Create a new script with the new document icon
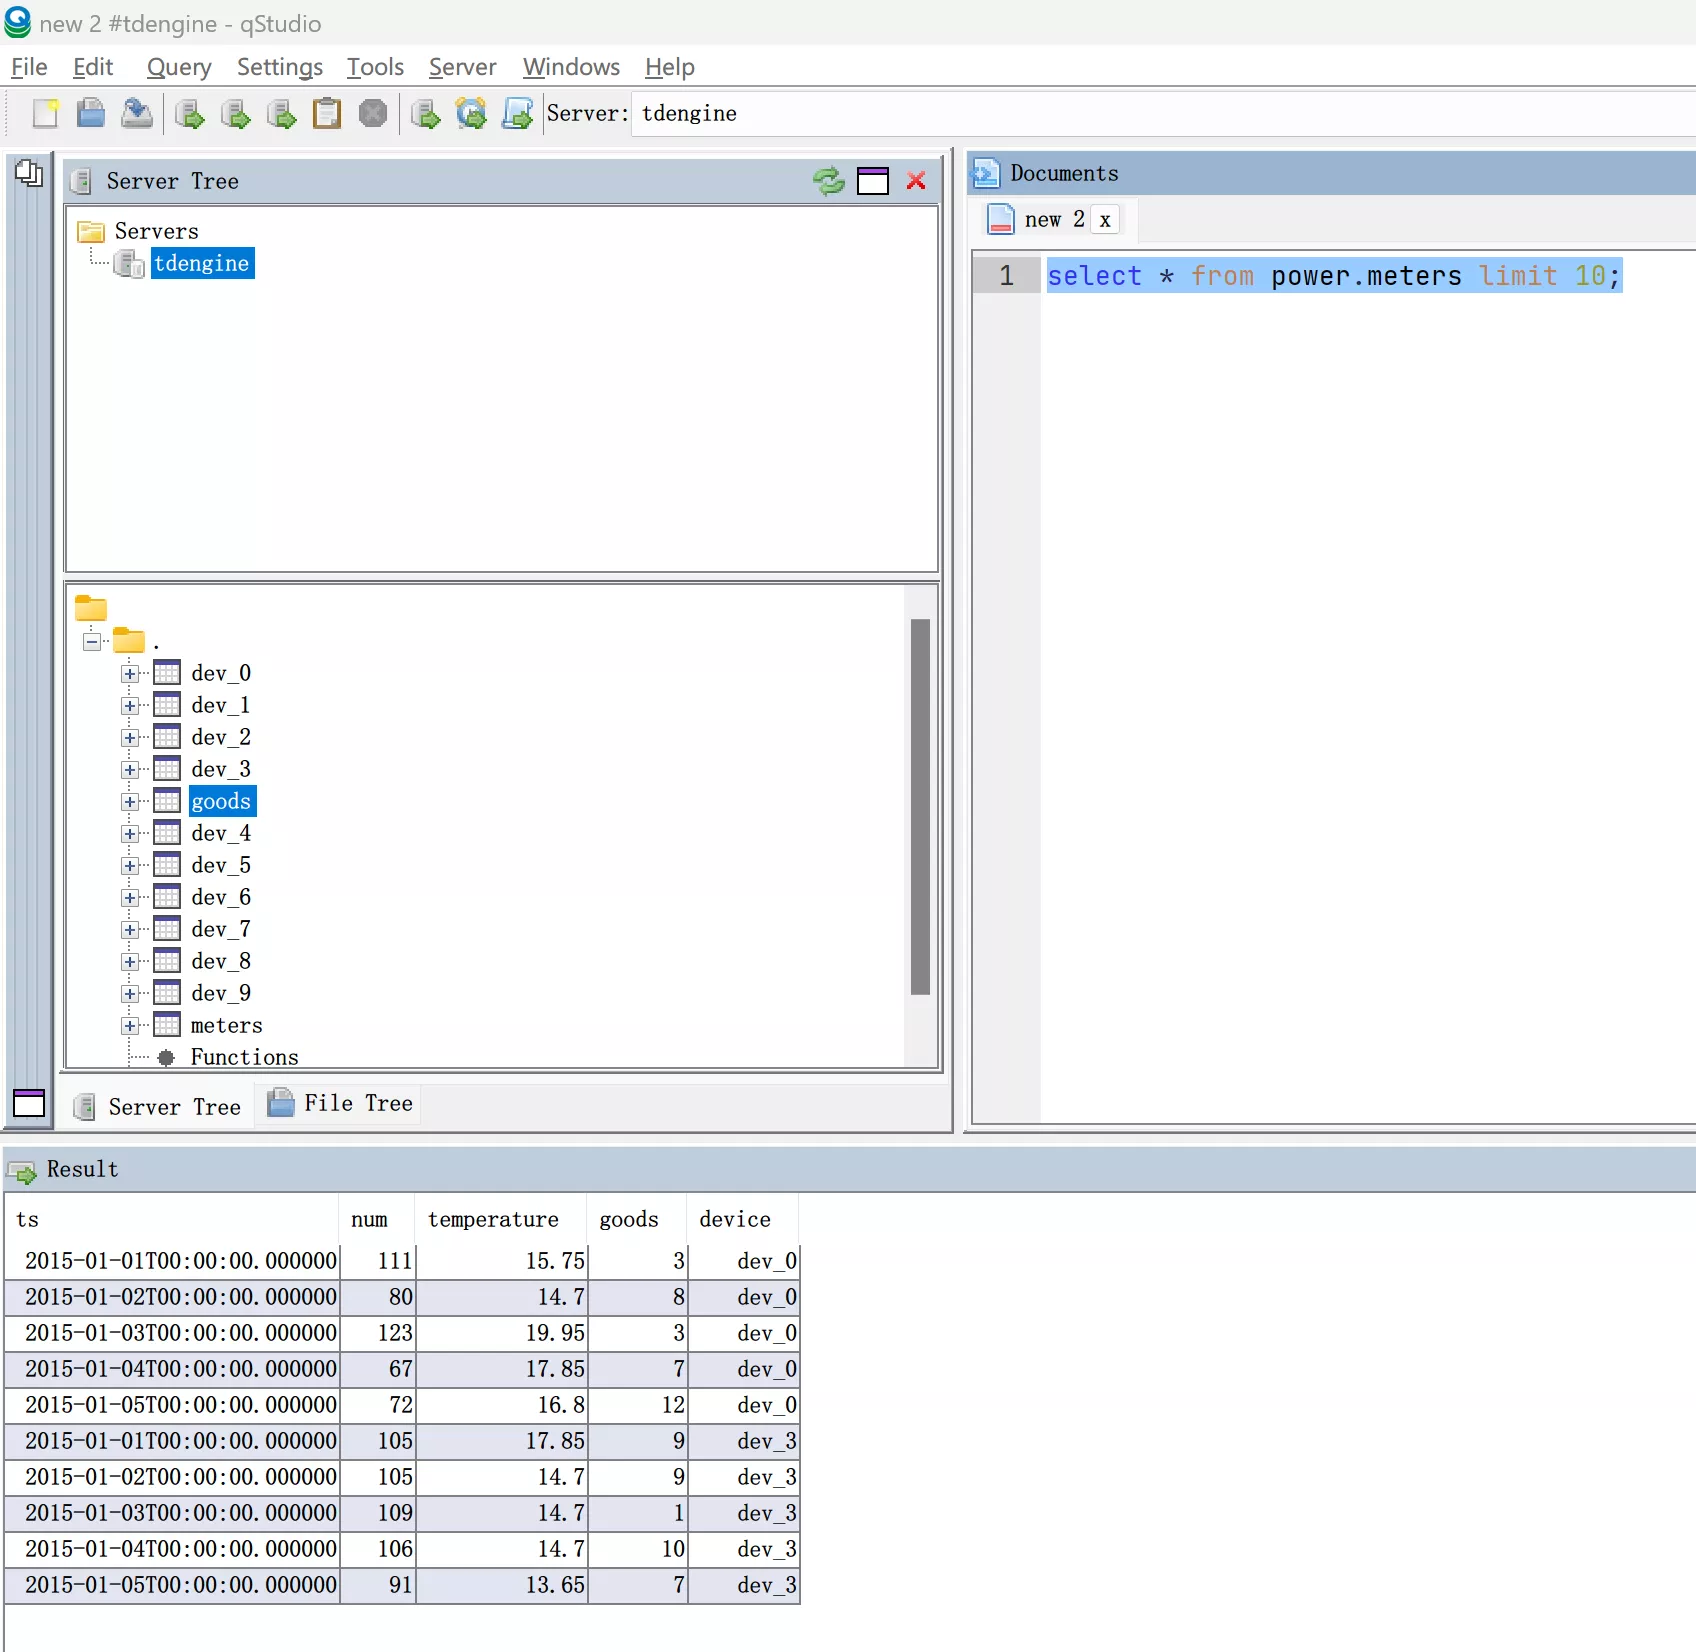Image resolution: width=1696 pixels, height=1652 pixels. (45, 113)
